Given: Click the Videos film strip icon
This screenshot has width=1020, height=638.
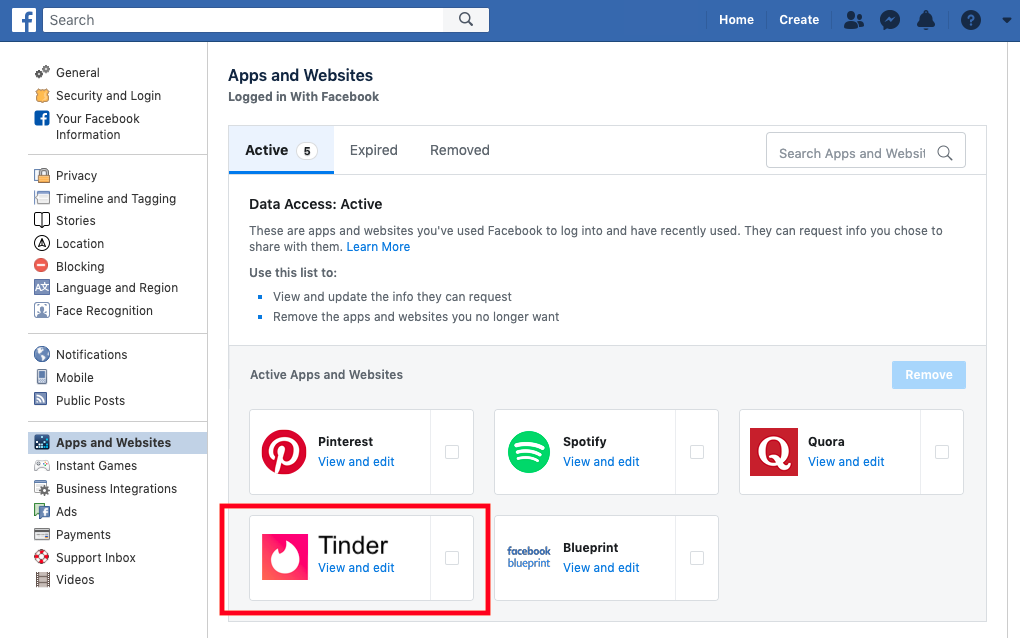Looking at the screenshot, I should (42, 579).
